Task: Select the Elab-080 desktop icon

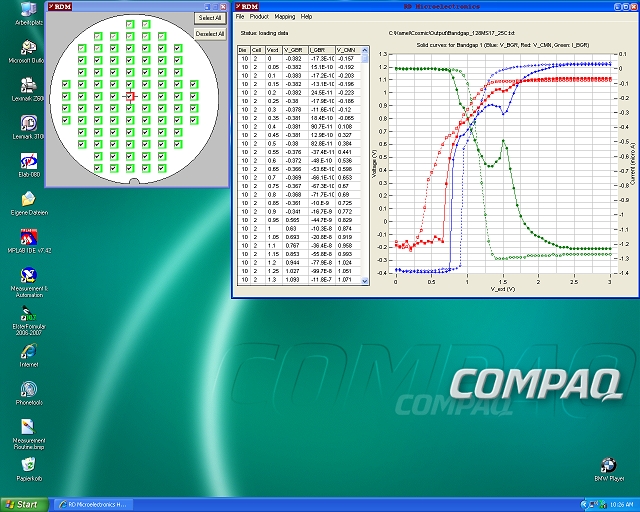Action: tap(28, 162)
